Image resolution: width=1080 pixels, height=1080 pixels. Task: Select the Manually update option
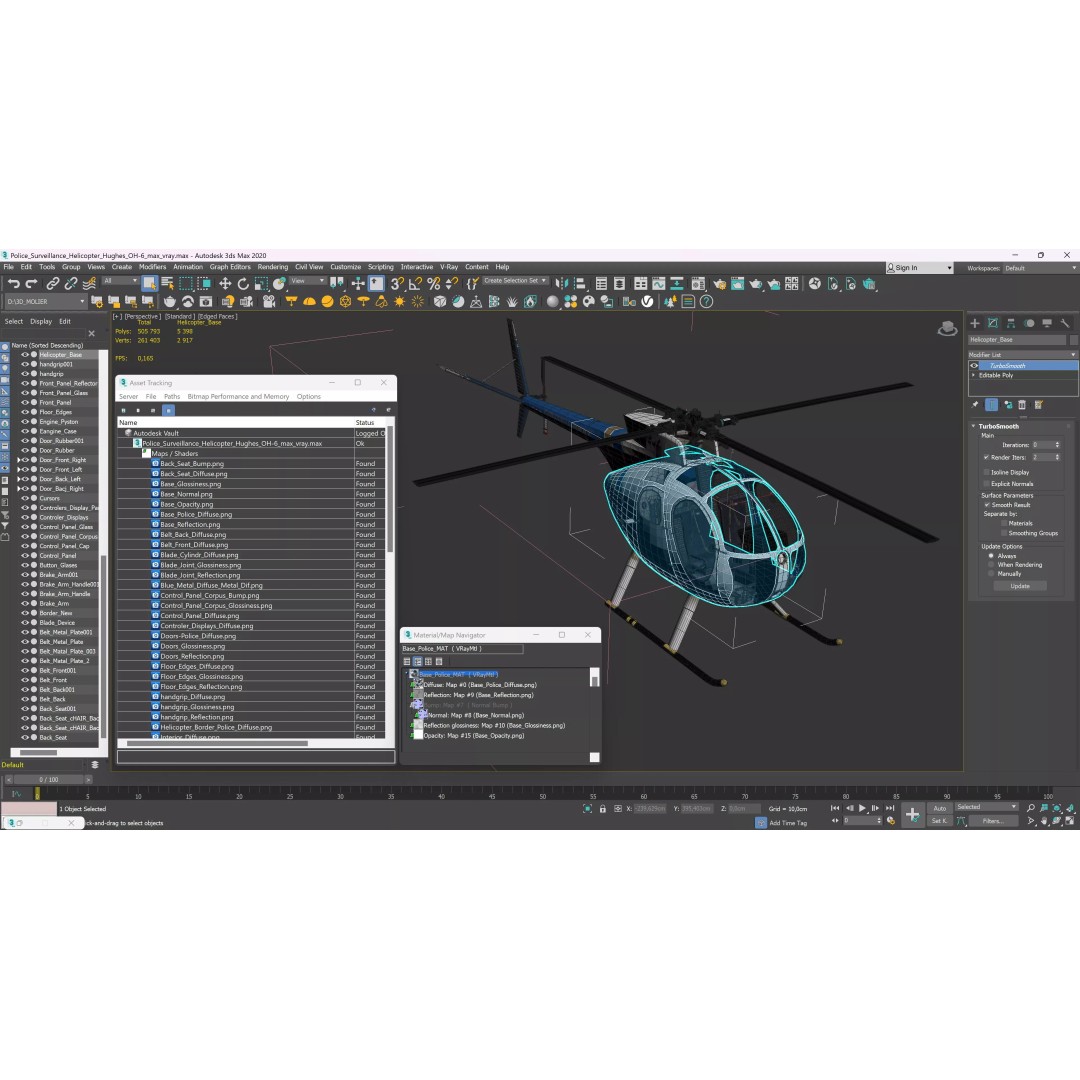(x=992, y=574)
